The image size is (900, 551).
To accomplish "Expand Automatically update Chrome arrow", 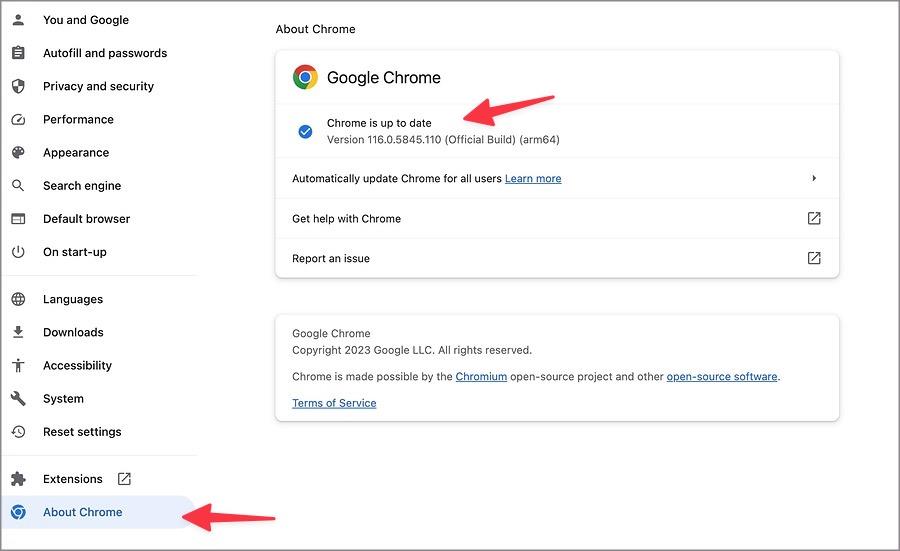I will [814, 179].
